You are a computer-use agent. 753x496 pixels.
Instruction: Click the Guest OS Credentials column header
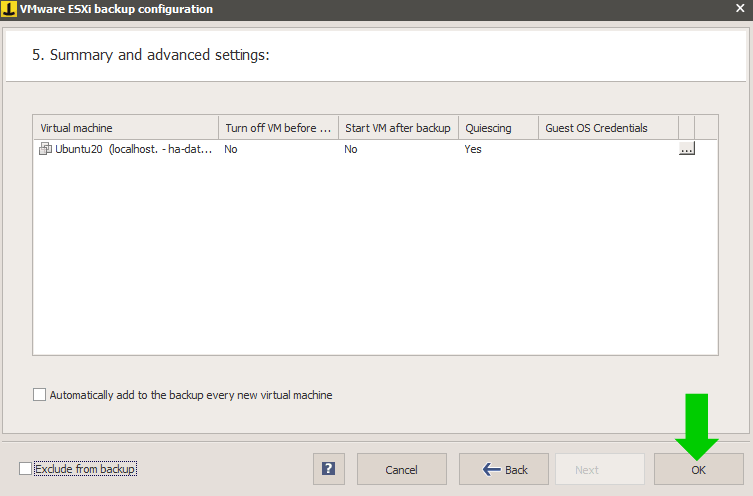click(608, 128)
